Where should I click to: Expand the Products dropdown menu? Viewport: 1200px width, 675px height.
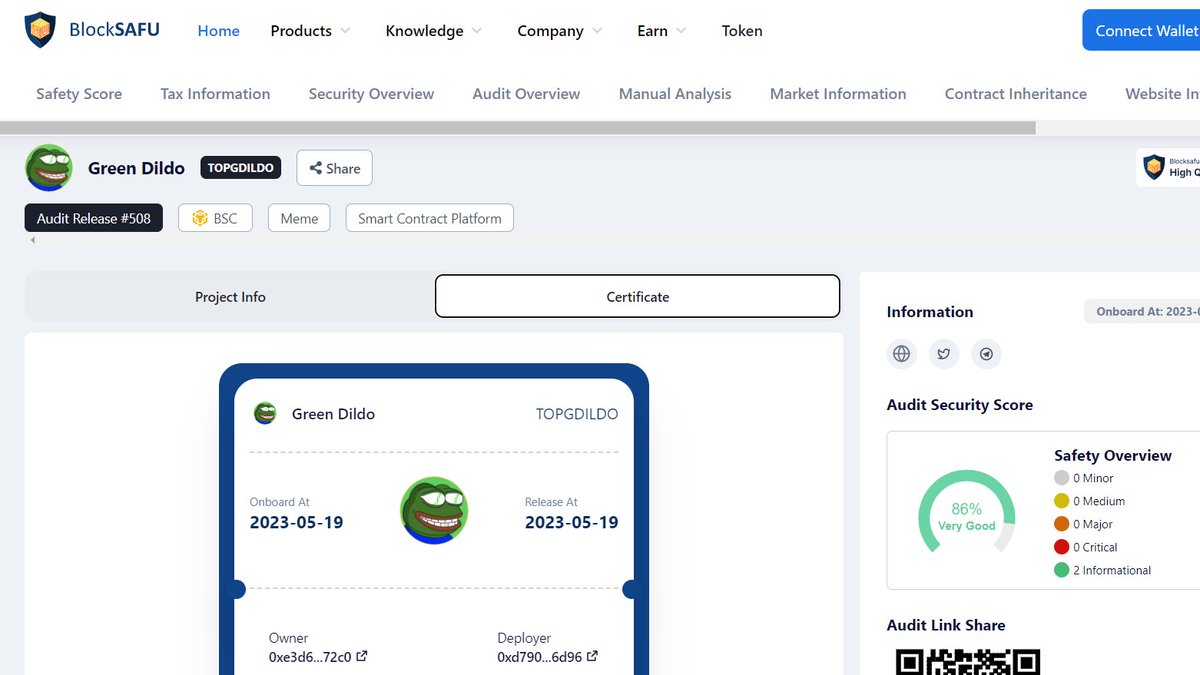point(310,31)
